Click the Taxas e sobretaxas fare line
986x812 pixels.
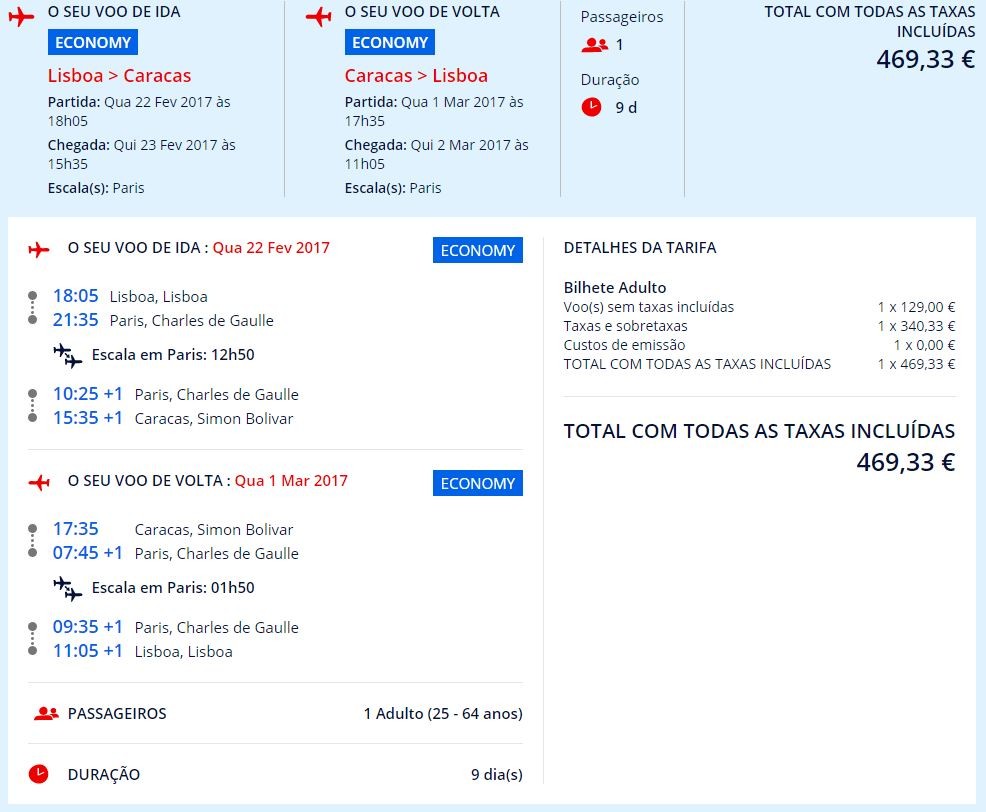pos(626,326)
